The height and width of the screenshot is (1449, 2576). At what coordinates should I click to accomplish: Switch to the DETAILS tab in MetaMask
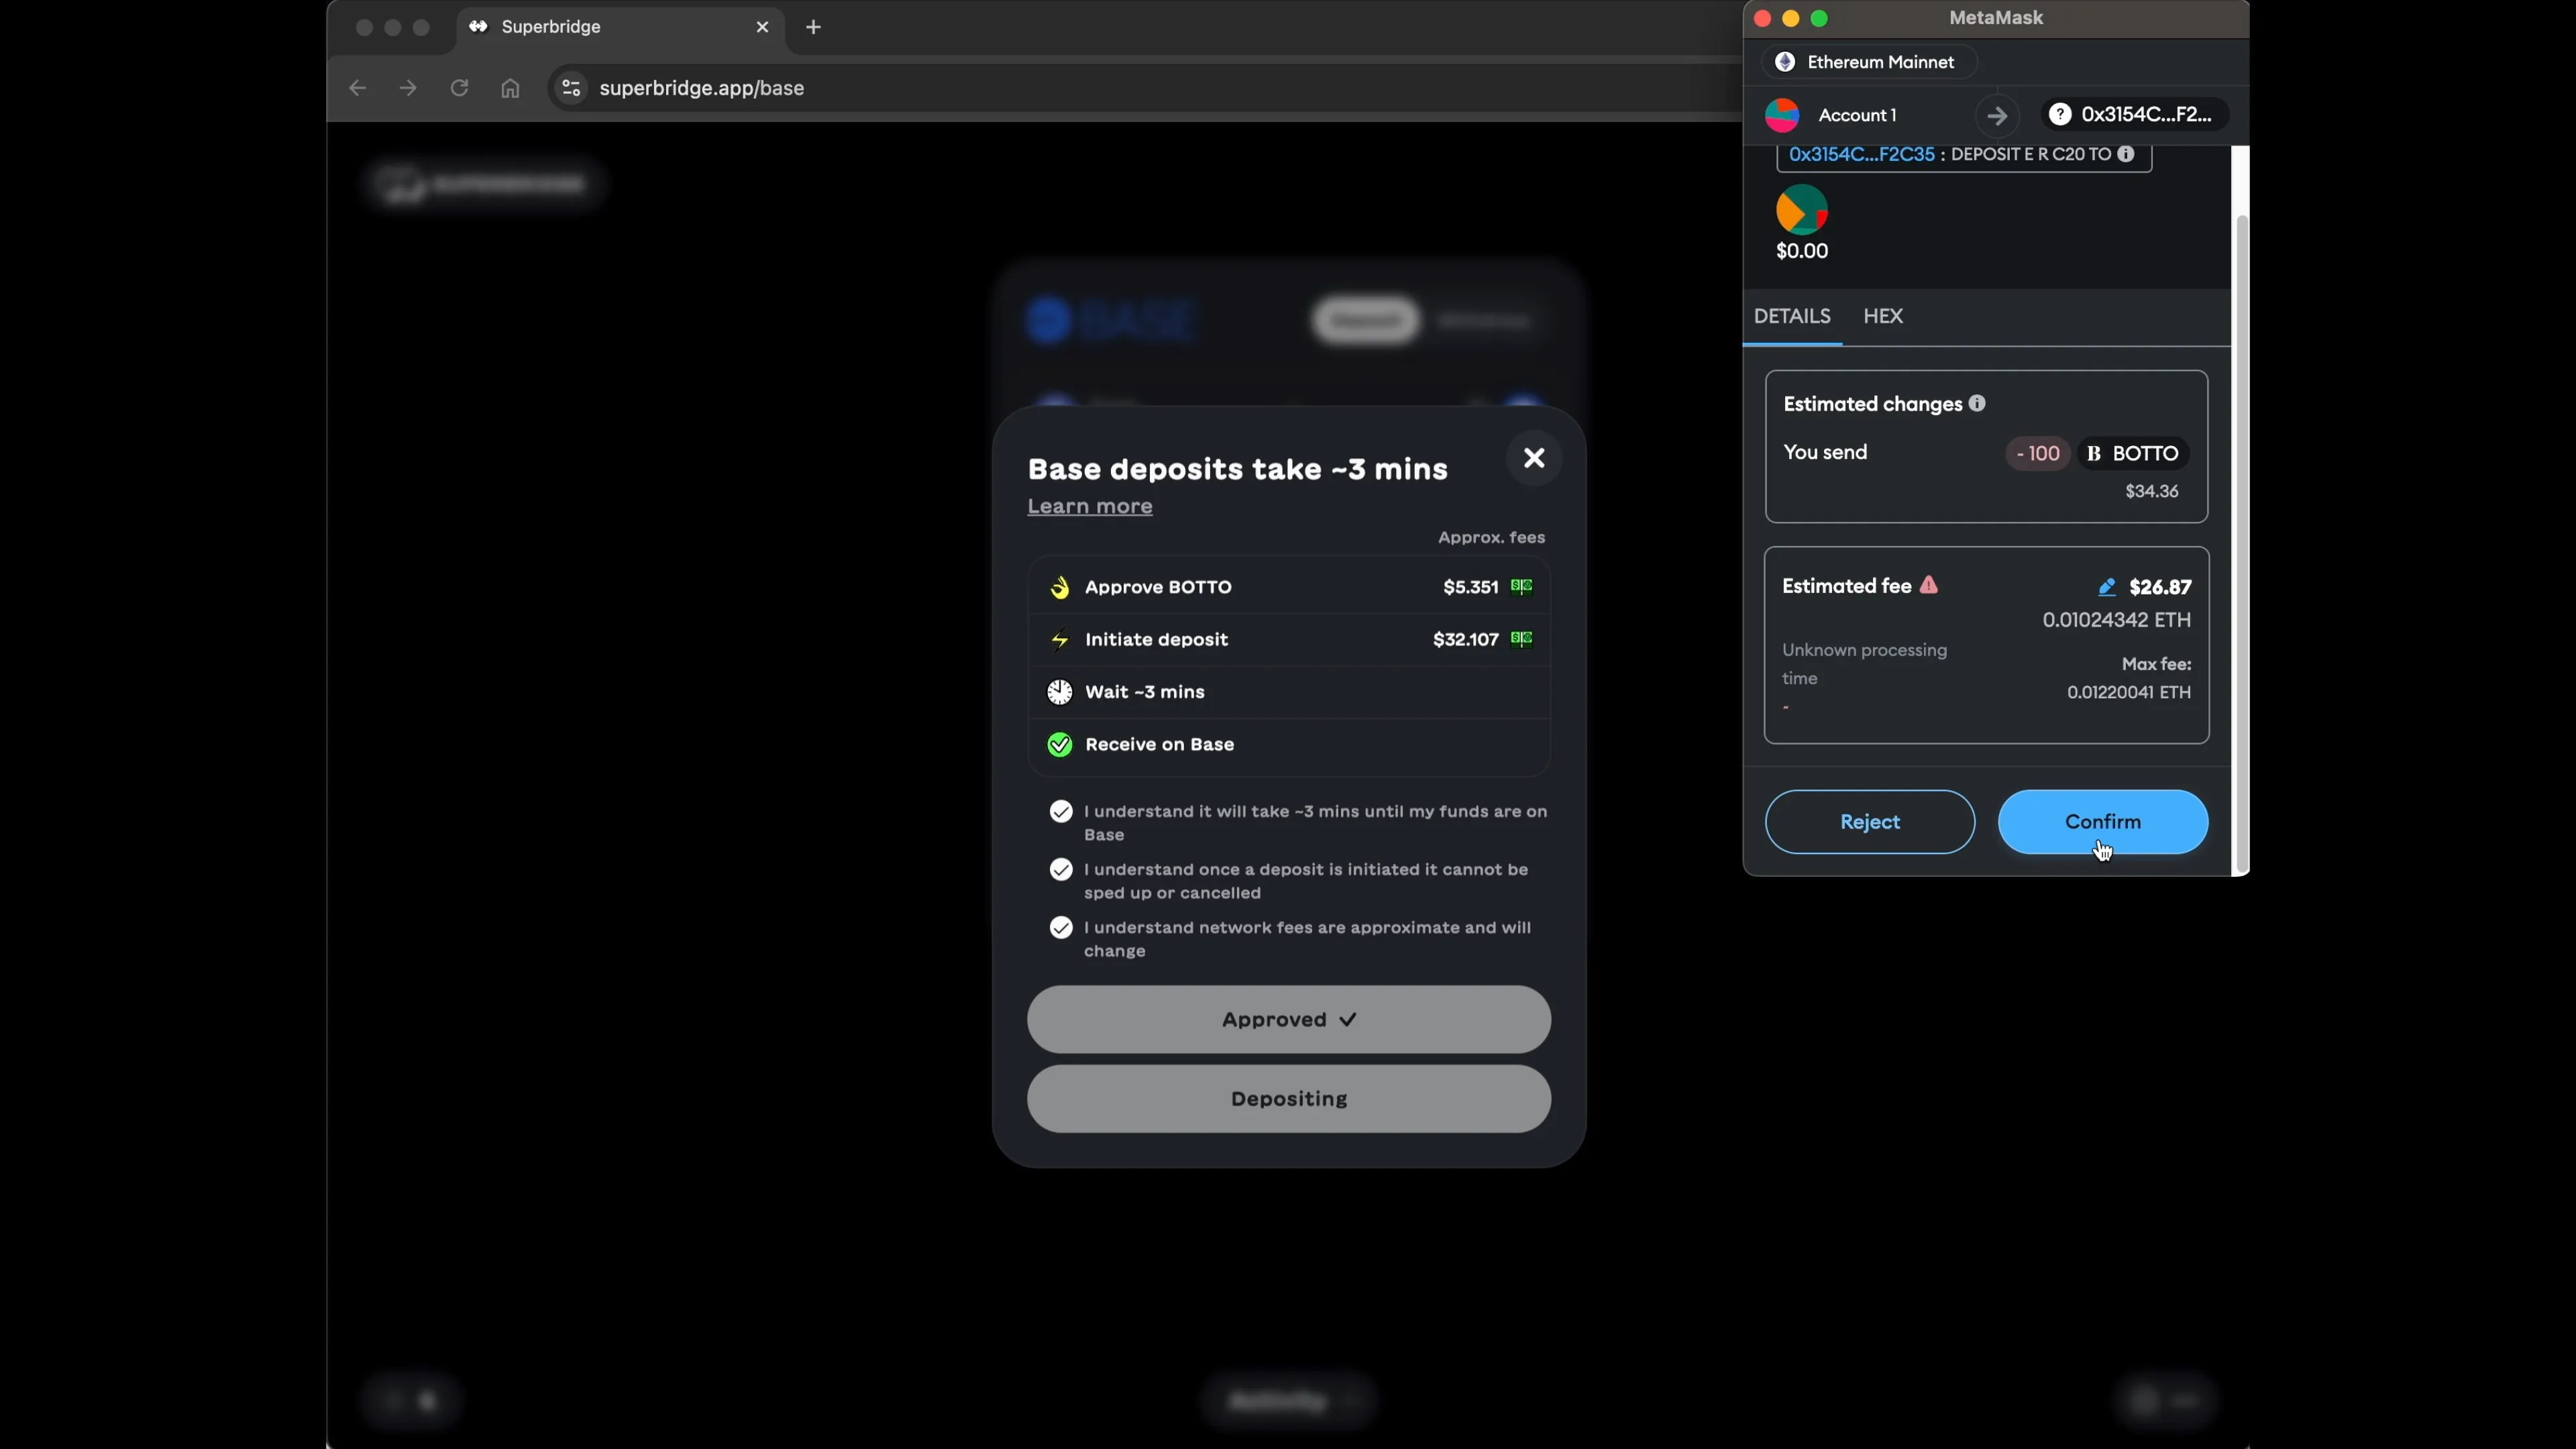(x=1792, y=316)
